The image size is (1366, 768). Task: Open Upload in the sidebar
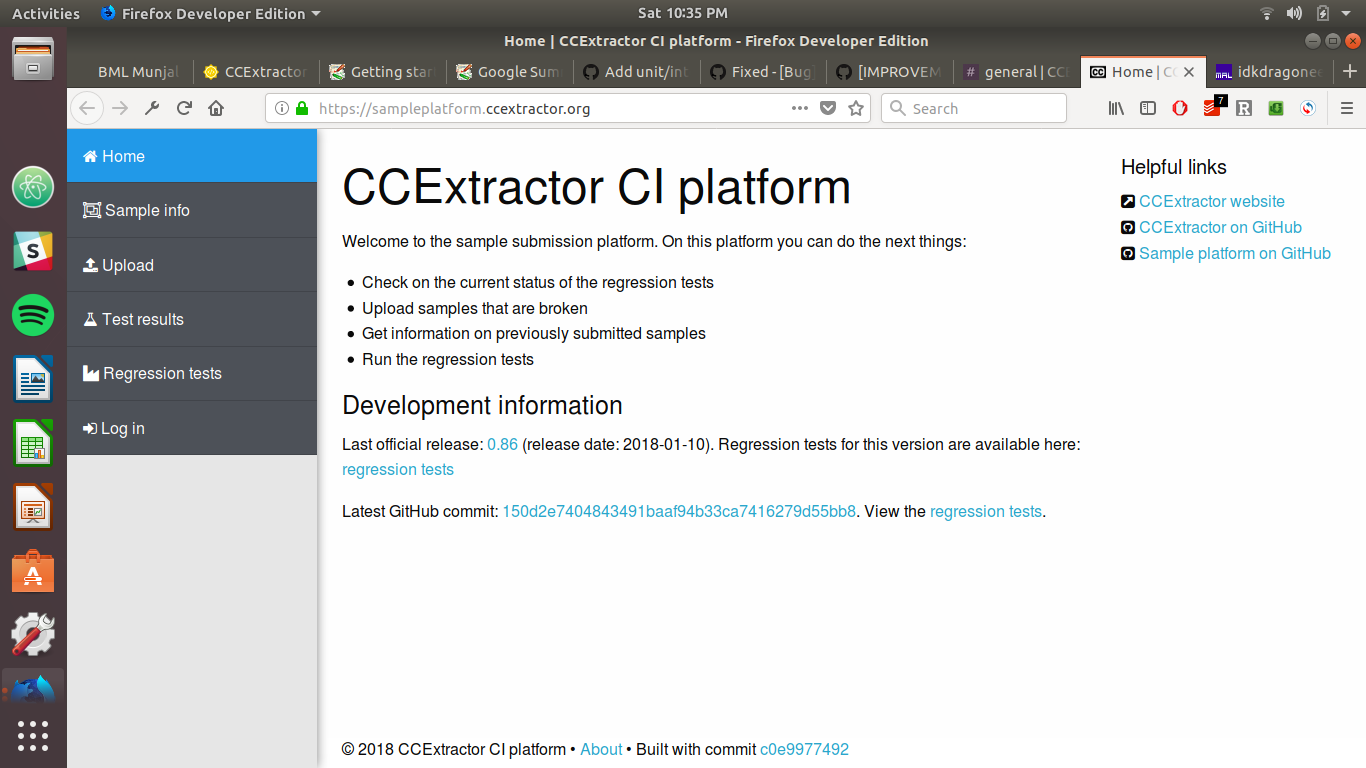[192, 265]
